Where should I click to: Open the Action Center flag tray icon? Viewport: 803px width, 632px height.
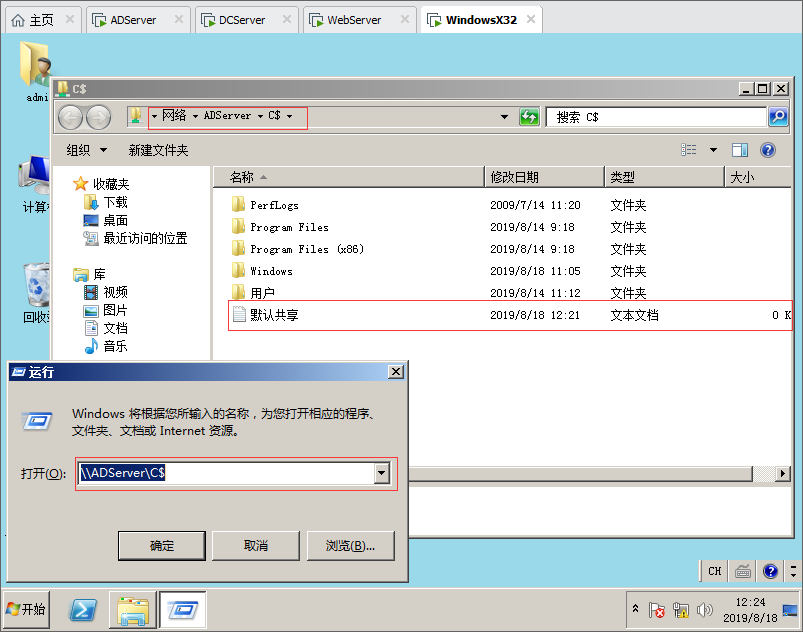pyautogui.click(x=657, y=610)
